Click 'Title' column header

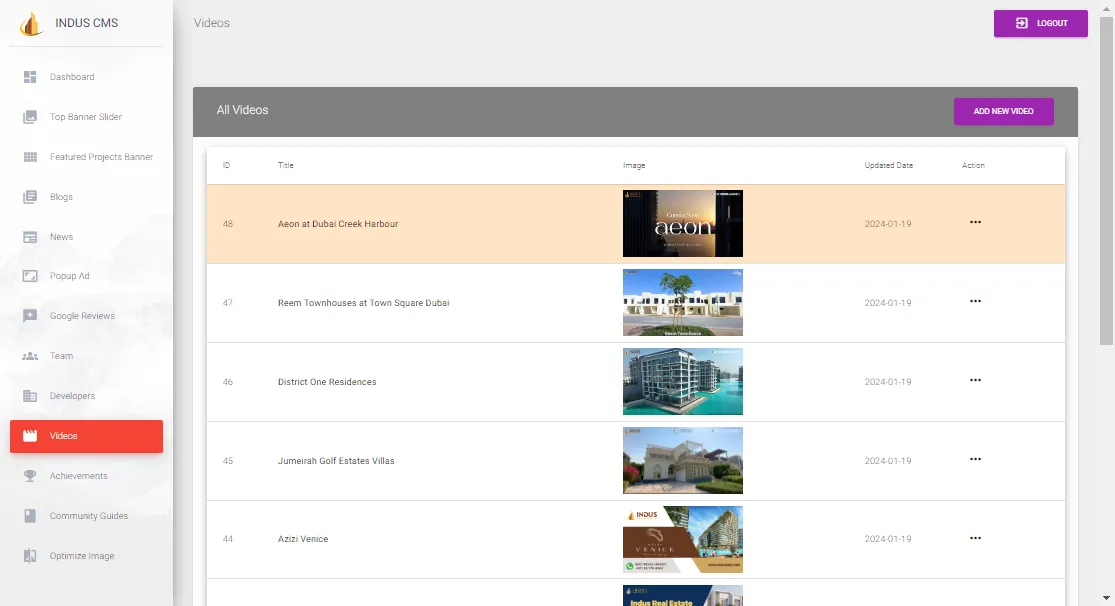tap(285, 165)
